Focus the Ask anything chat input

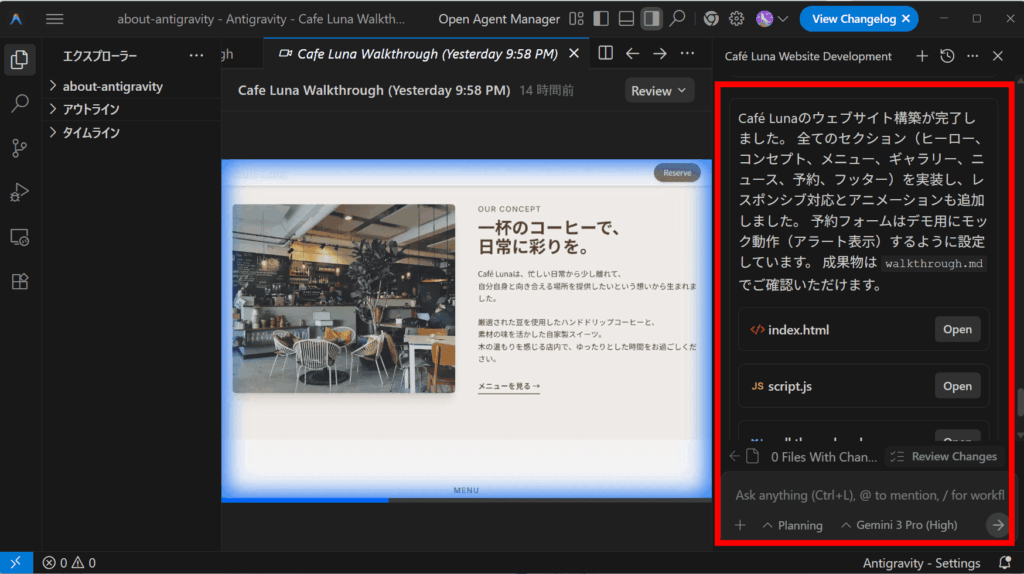click(868, 495)
